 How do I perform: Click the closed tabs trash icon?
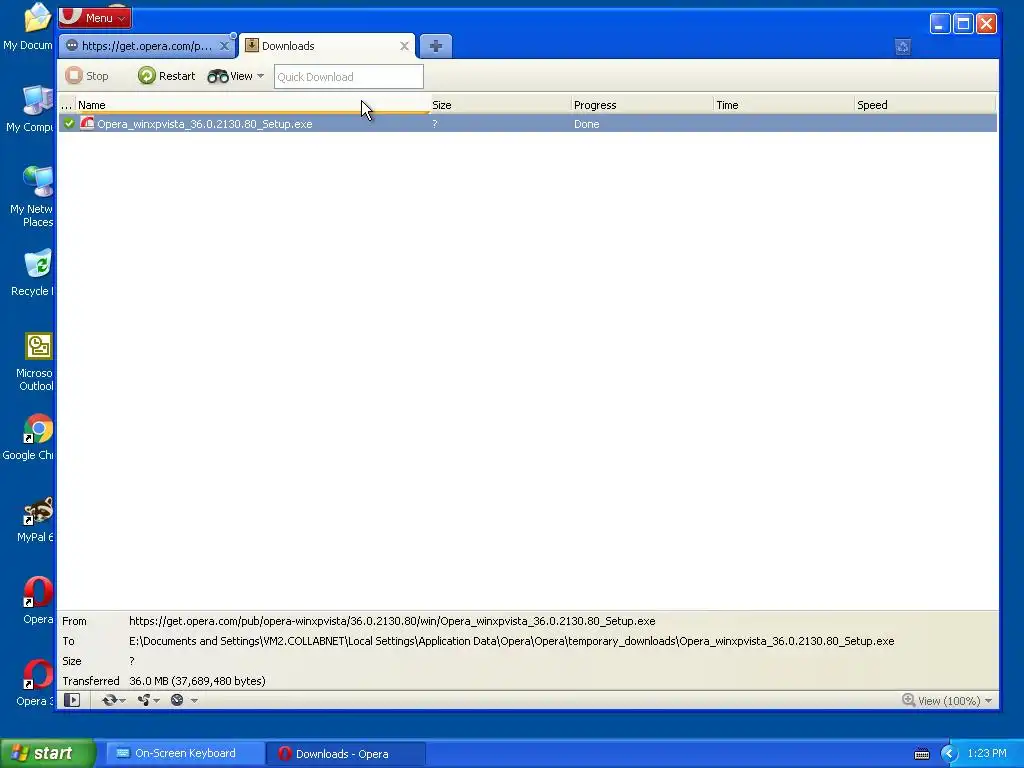(x=903, y=46)
